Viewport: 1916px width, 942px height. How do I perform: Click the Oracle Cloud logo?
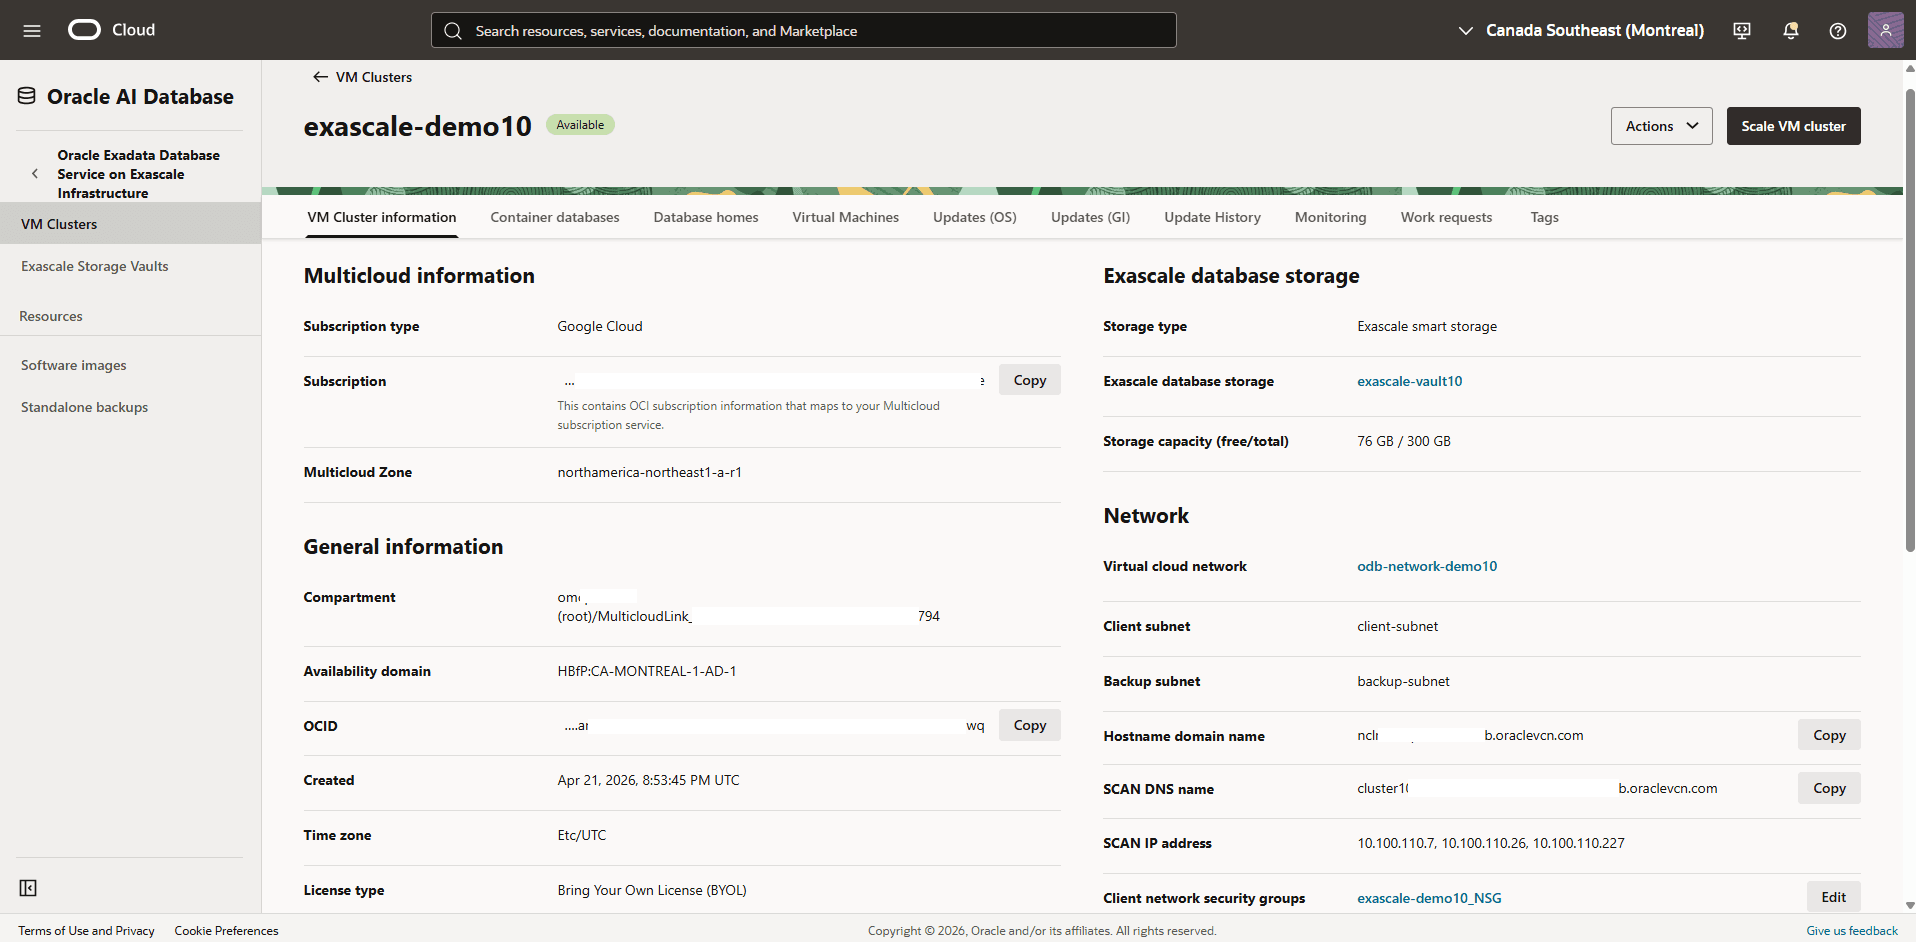[111, 30]
